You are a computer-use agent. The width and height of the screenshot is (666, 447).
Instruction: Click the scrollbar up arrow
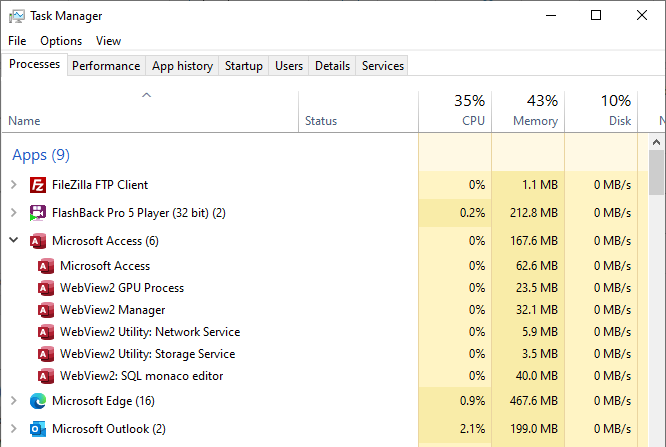pyautogui.click(x=656, y=142)
